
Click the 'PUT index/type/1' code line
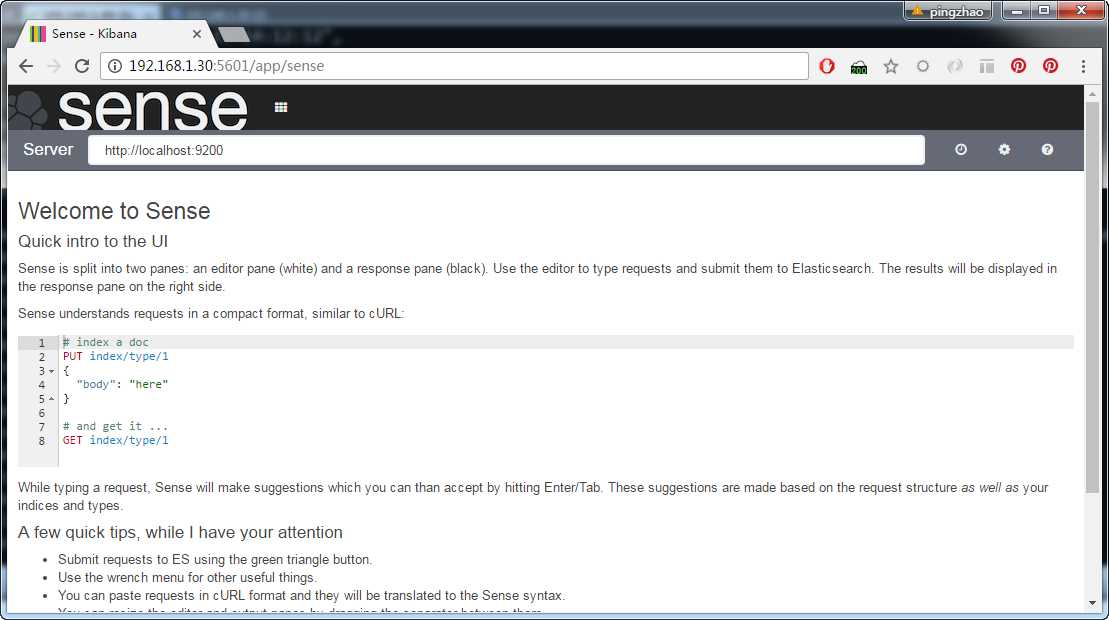pos(115,356)
